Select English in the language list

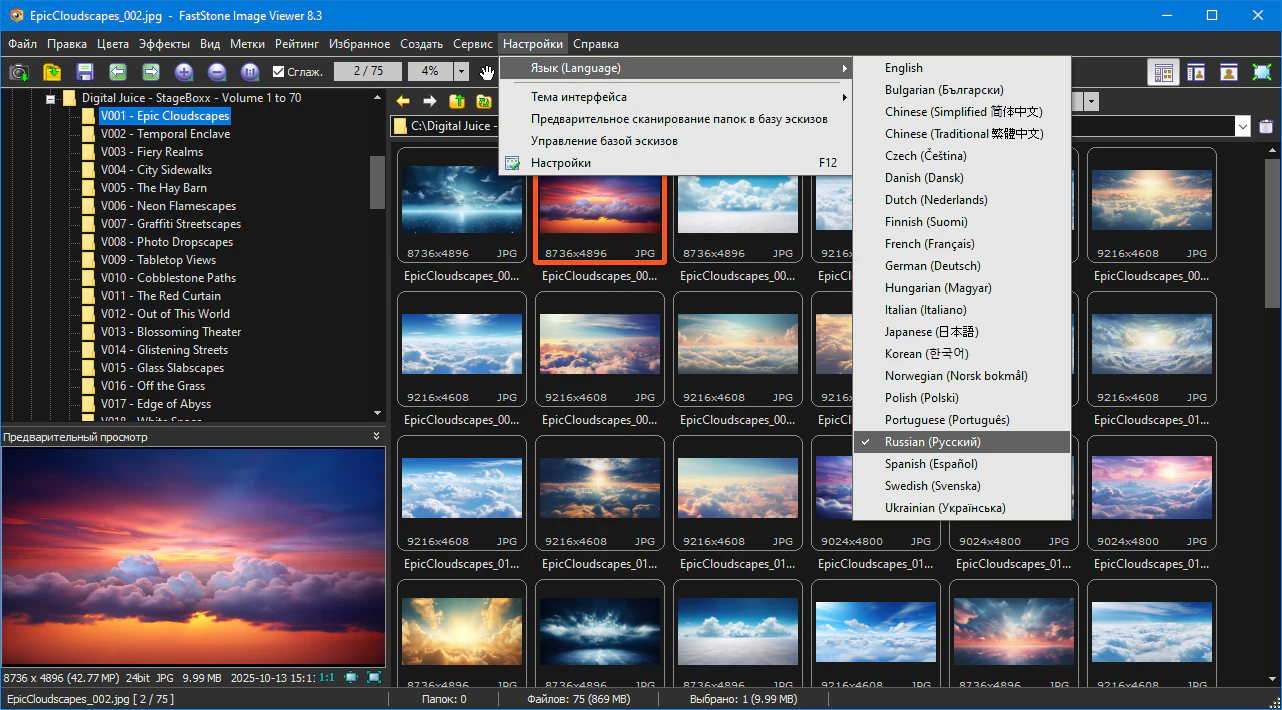904,68
